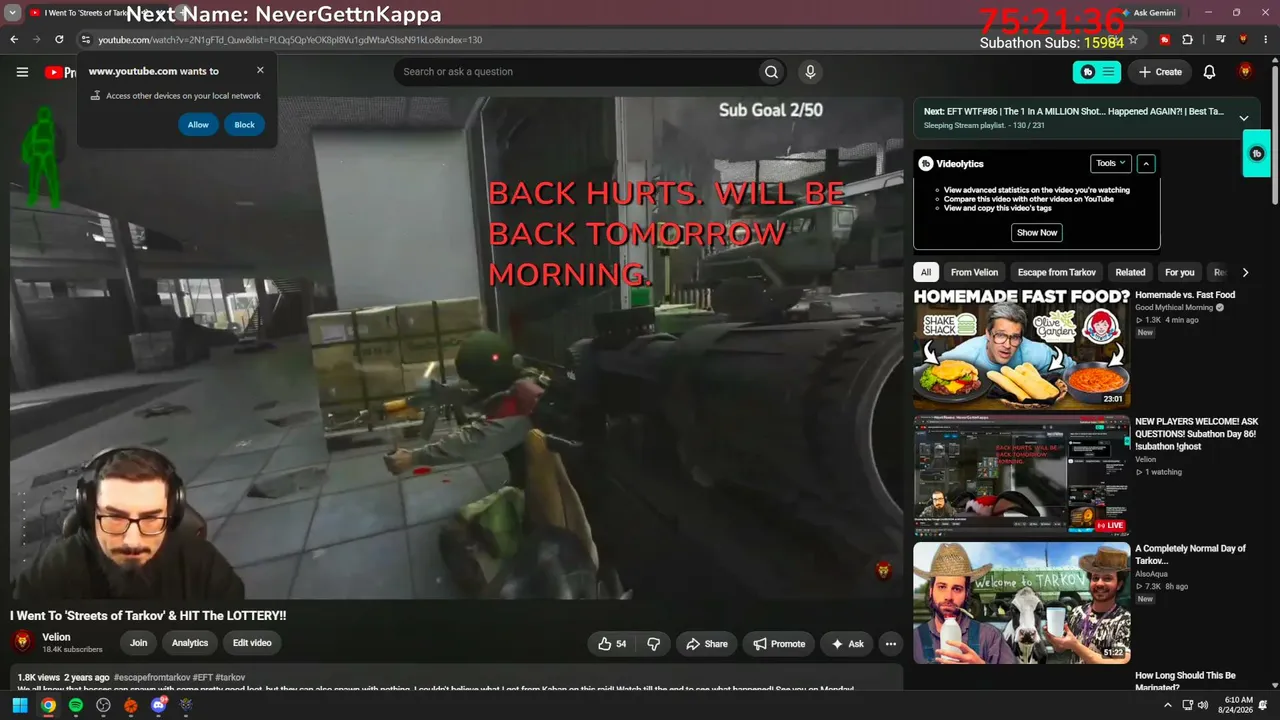
Task: Select the For you filter chip
Action: (x=1180, y=272)
